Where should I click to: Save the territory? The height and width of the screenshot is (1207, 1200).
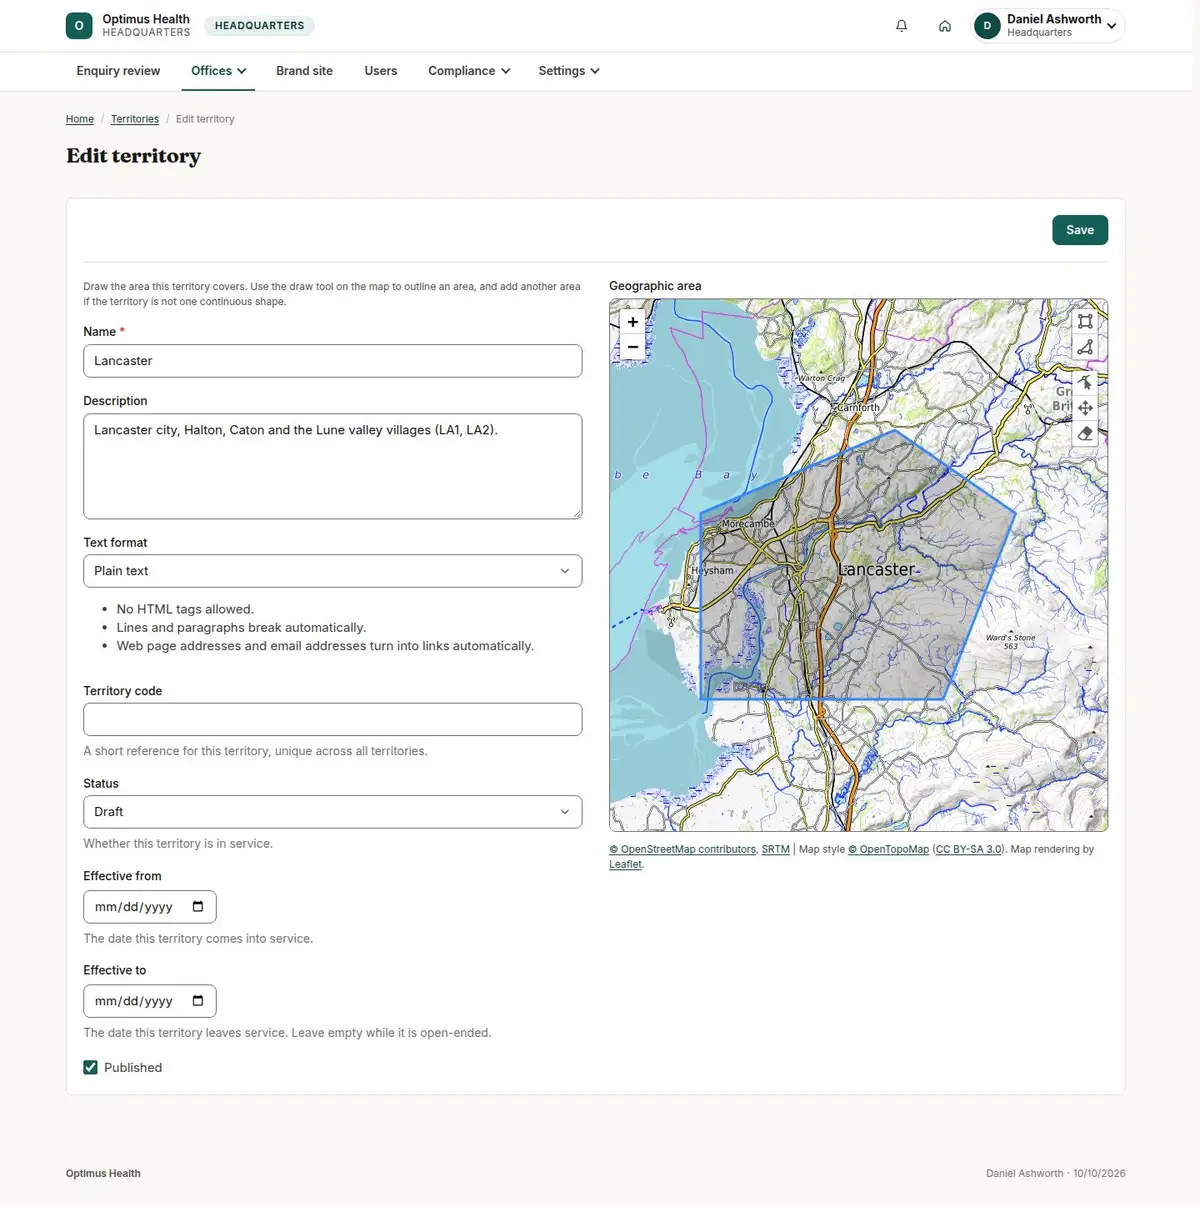point(1080,230)
